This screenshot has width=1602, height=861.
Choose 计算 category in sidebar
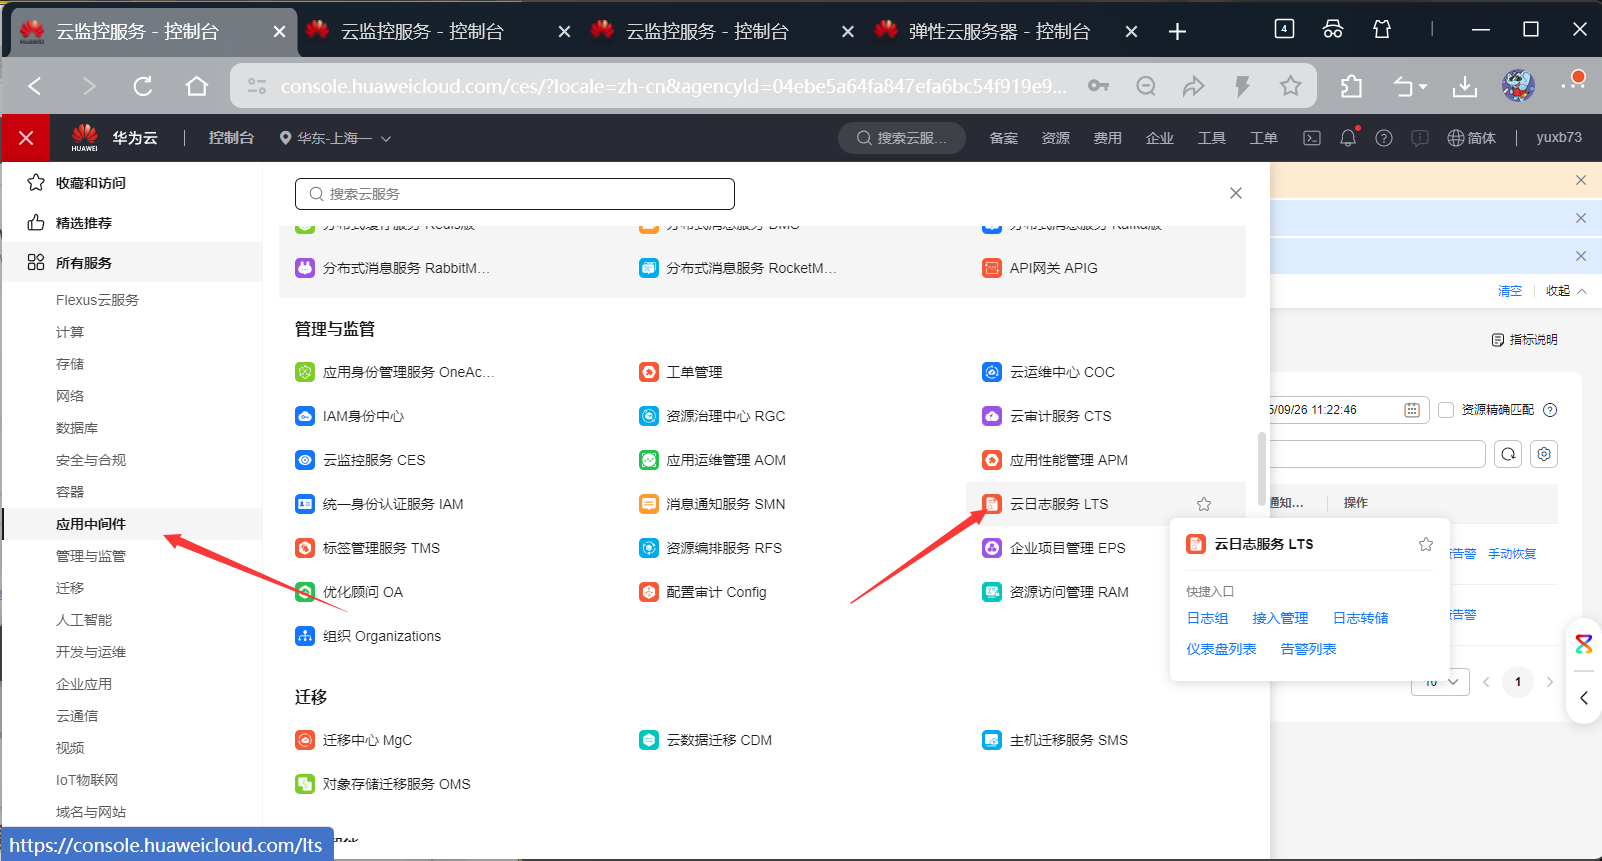point(70,332)
